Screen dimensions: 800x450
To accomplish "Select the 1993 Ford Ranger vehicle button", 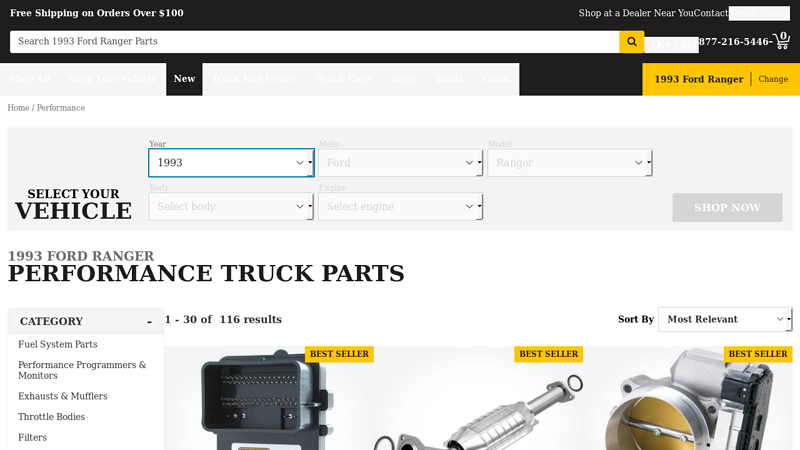I will click(x=698, y=79).
